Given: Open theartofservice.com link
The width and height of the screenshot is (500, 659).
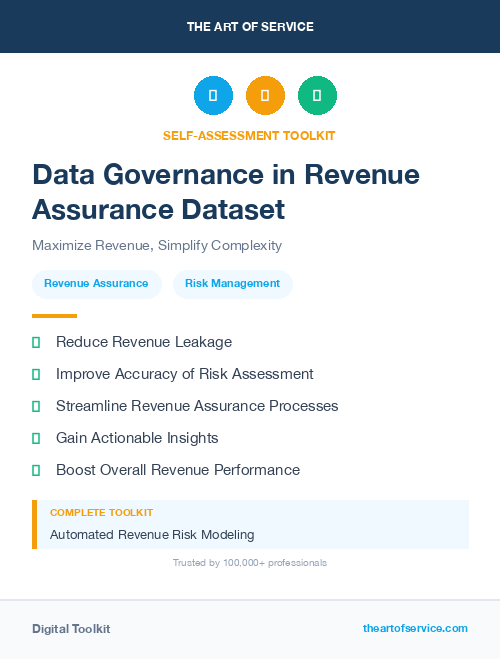Looking at the screenshot, I should pyautogui.click(x=415, y=628).
